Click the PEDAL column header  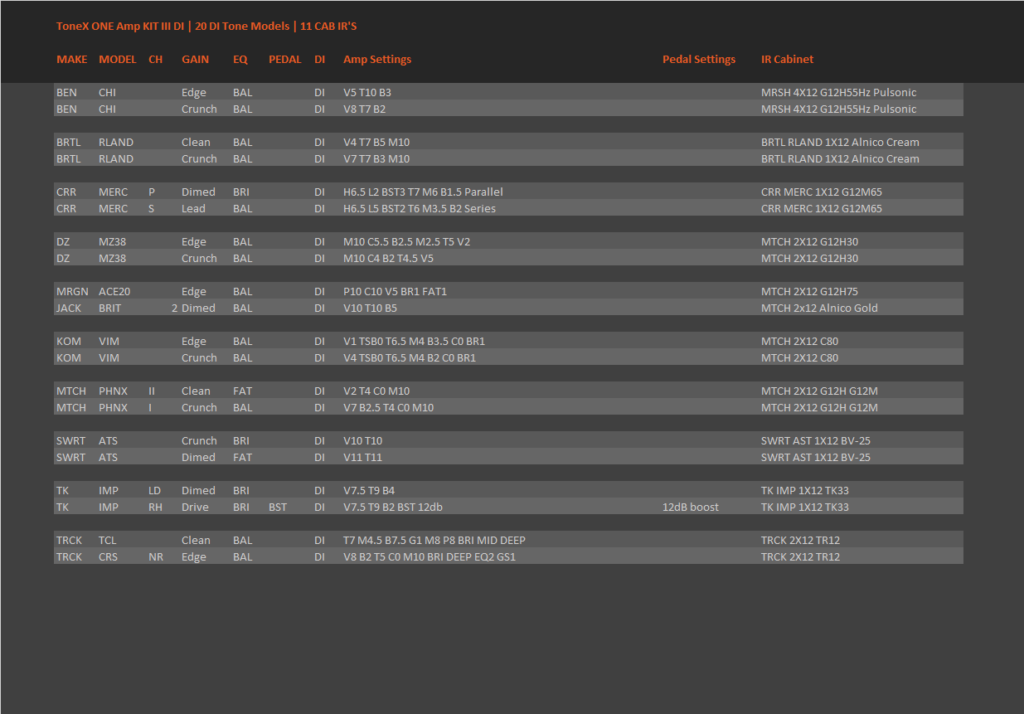tap(285, 59)
